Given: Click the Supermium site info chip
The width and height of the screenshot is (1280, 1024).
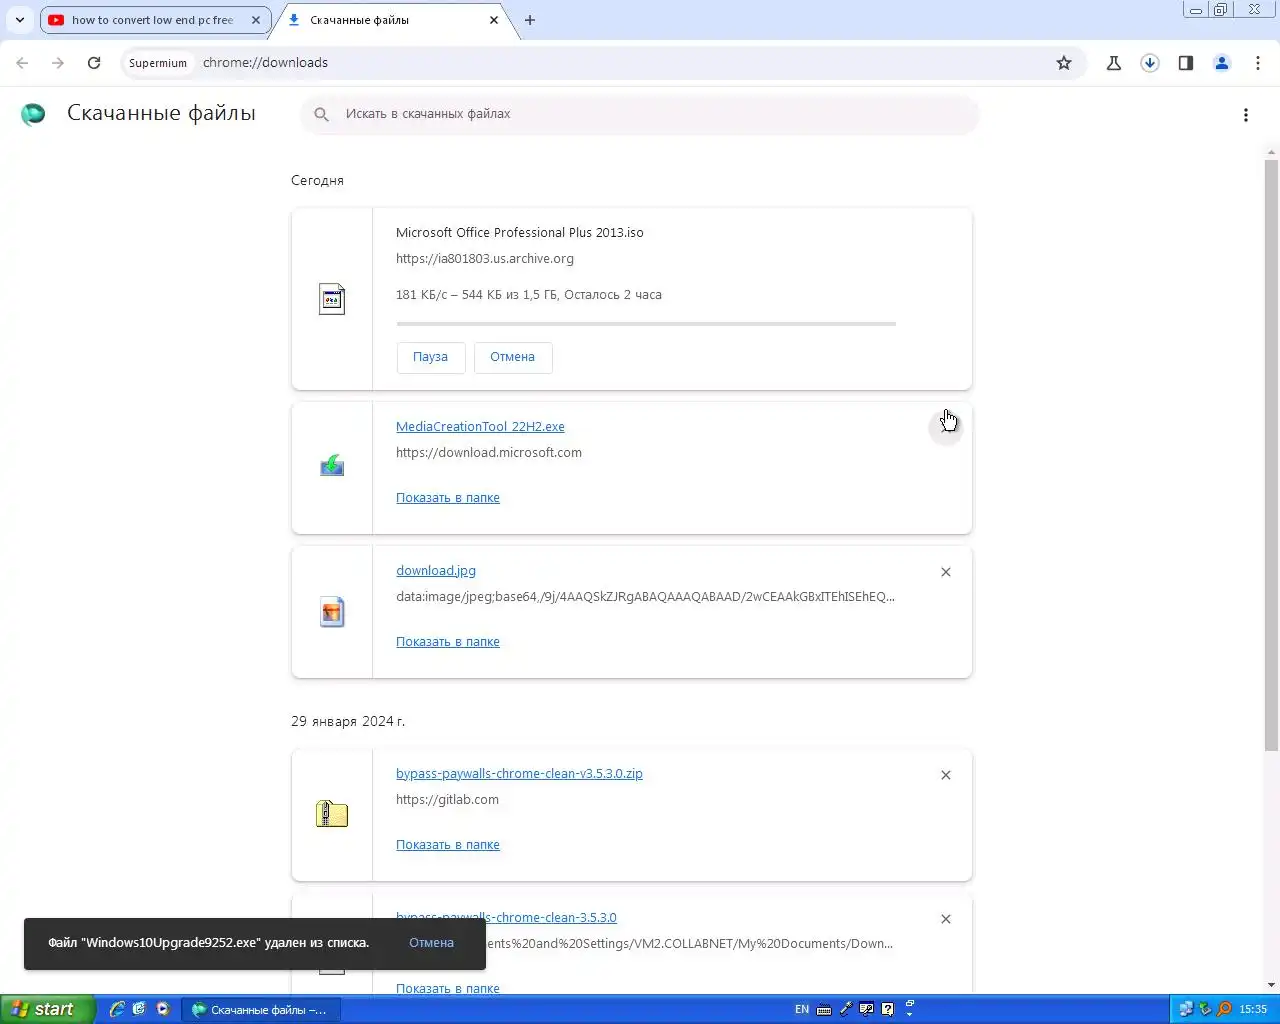Looking at the screenshot, I should 158,63.
